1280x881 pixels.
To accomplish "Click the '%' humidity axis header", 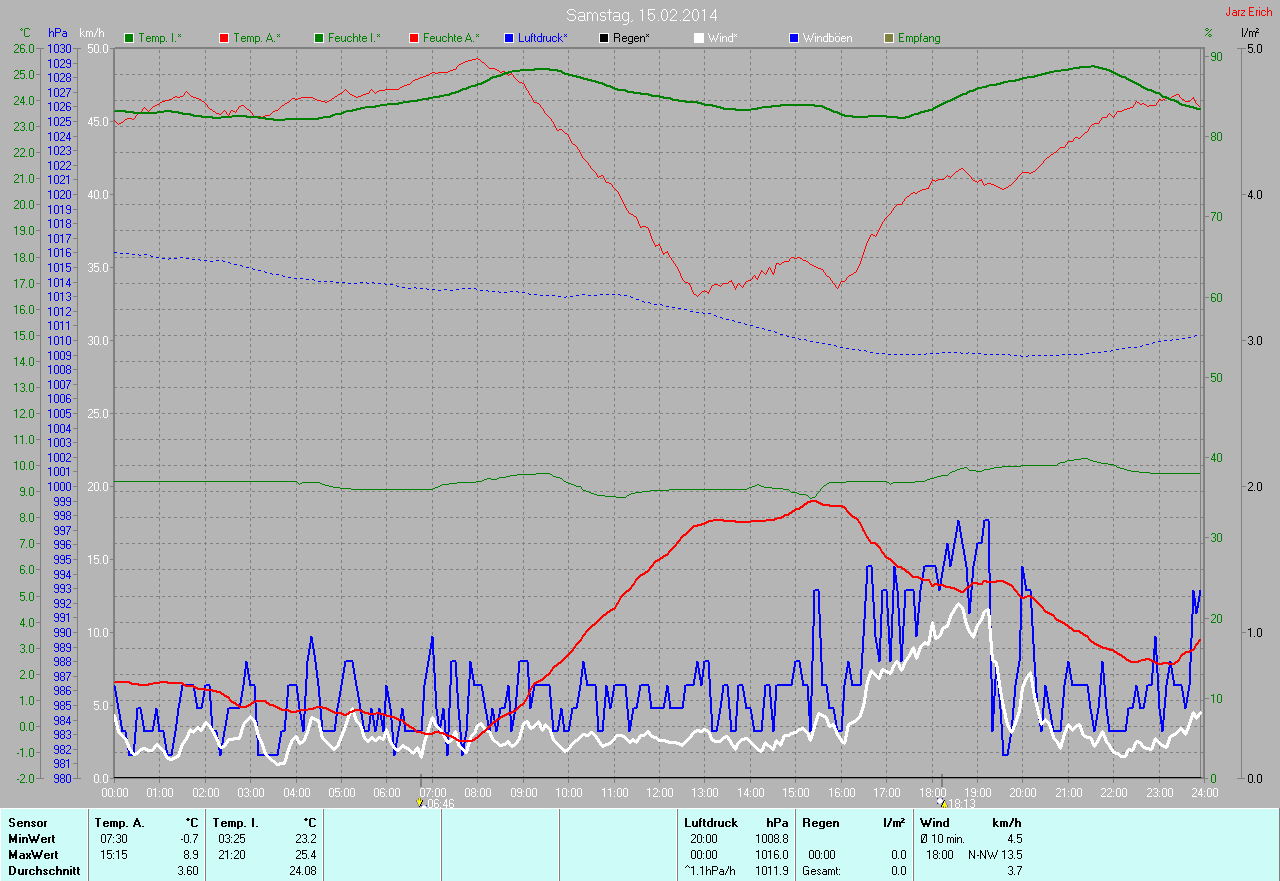I will (1208, 33).
